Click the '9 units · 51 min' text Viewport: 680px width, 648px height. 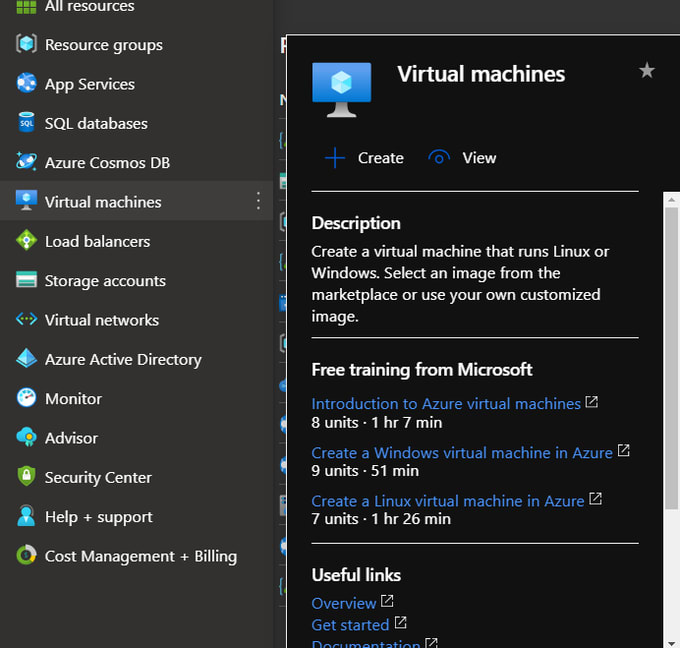tap(365, 471)
